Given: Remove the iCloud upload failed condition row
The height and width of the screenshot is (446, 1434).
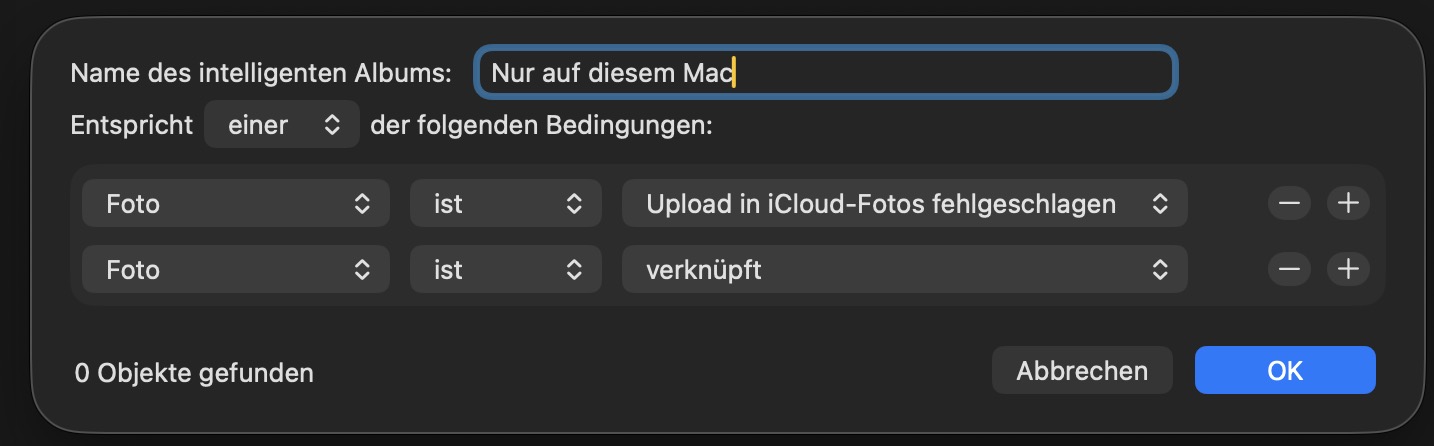Looking at the screenshot, I should tap(1289, 204).
